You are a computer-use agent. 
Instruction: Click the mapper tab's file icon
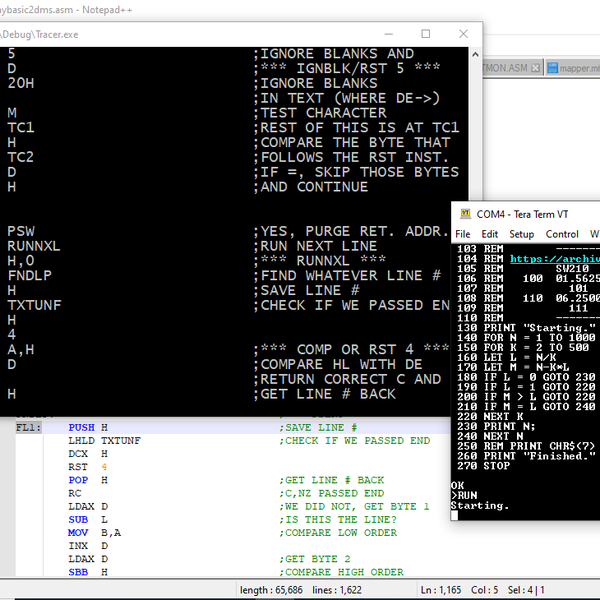[552, 68]
